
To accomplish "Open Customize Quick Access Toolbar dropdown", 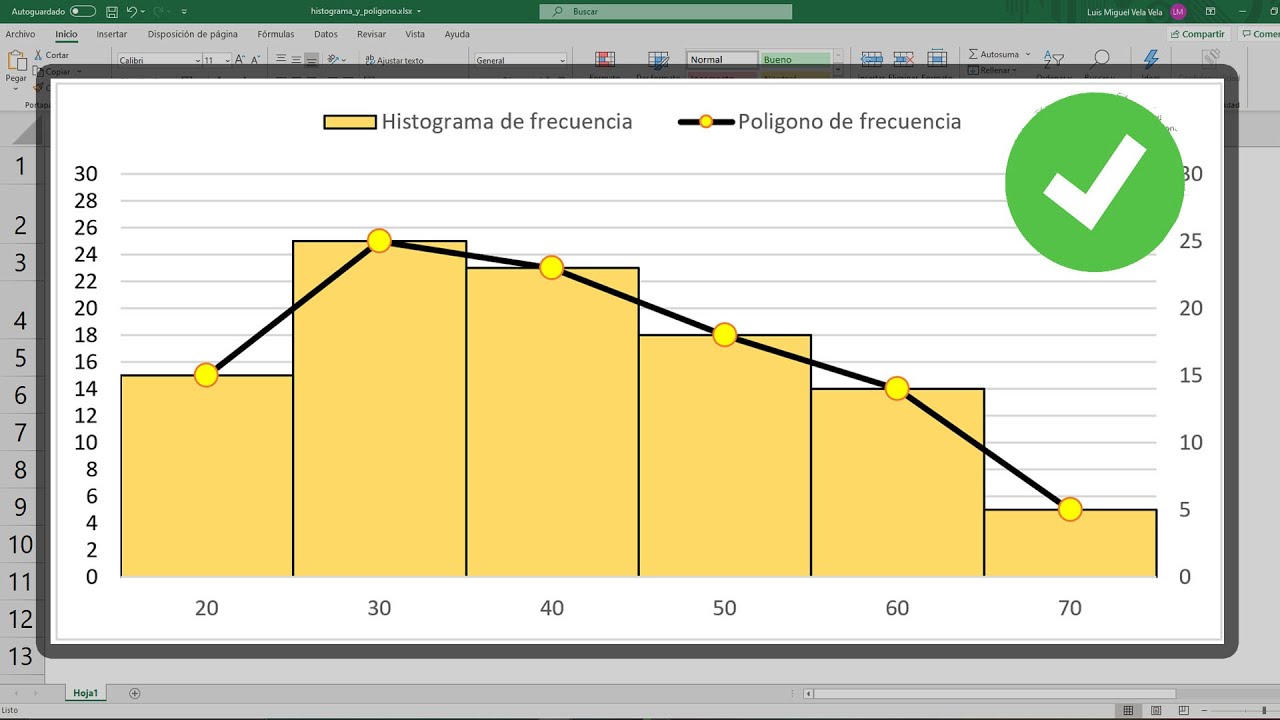I will (x=184, y=11).
